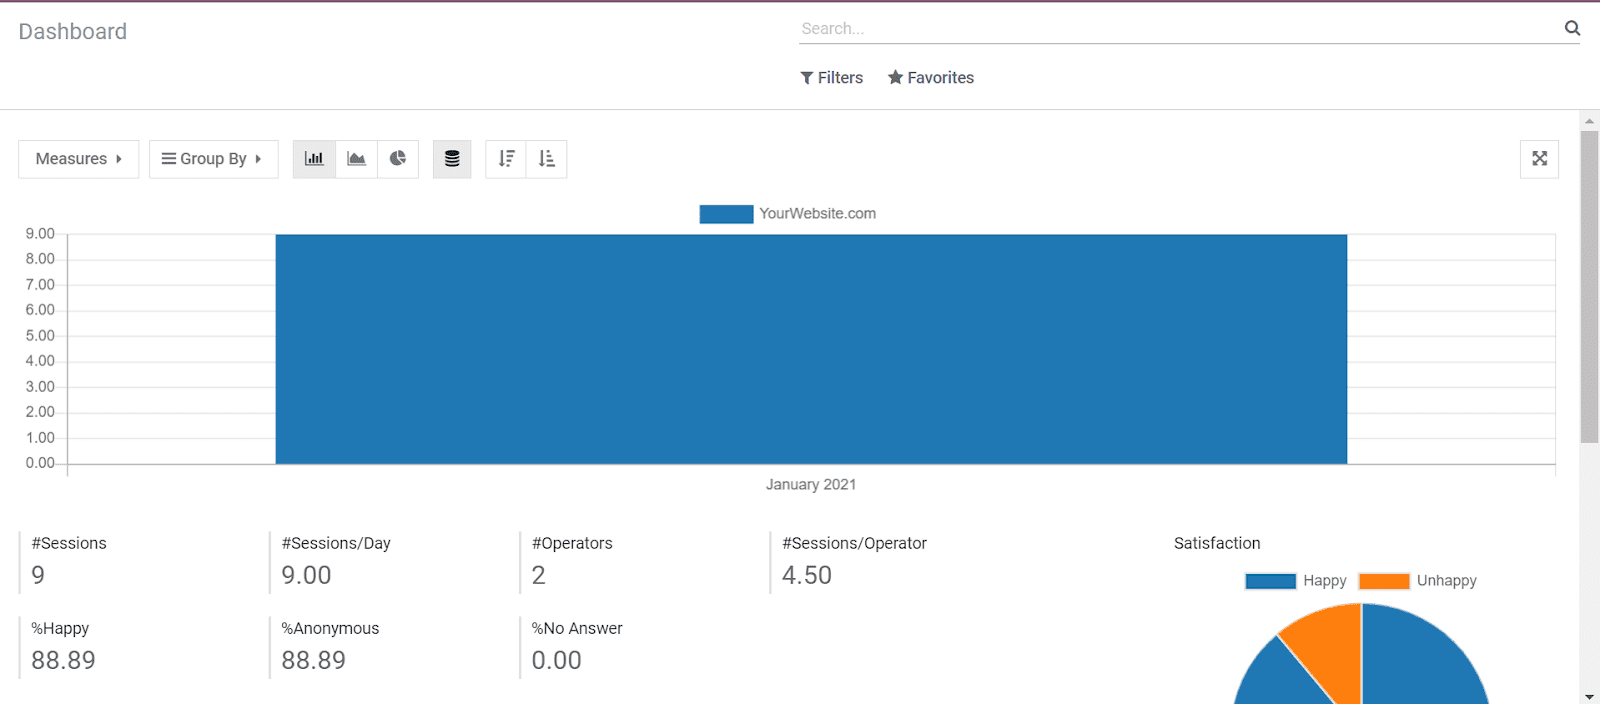Click the YourWebsite.com legend text

pos(818,214)
